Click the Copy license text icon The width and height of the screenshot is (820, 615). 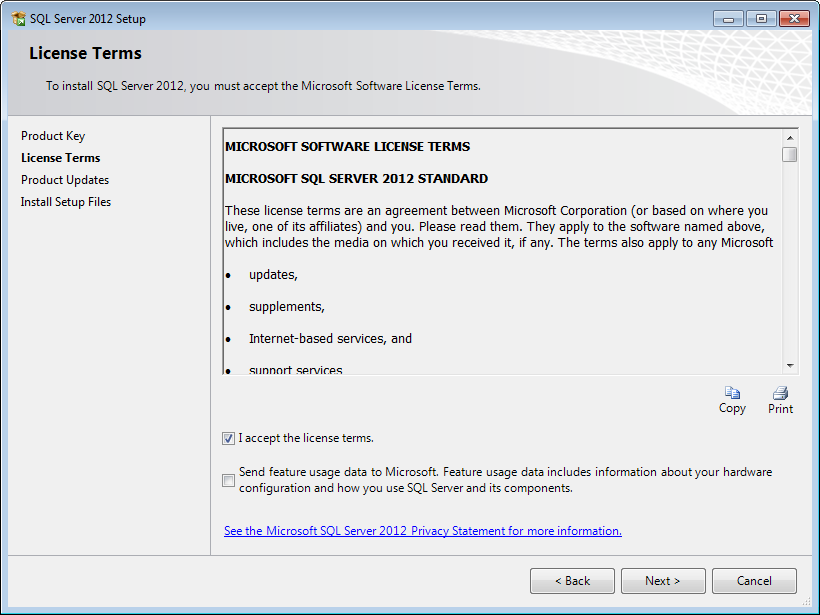pyautogui.click(x=732, y=393)
